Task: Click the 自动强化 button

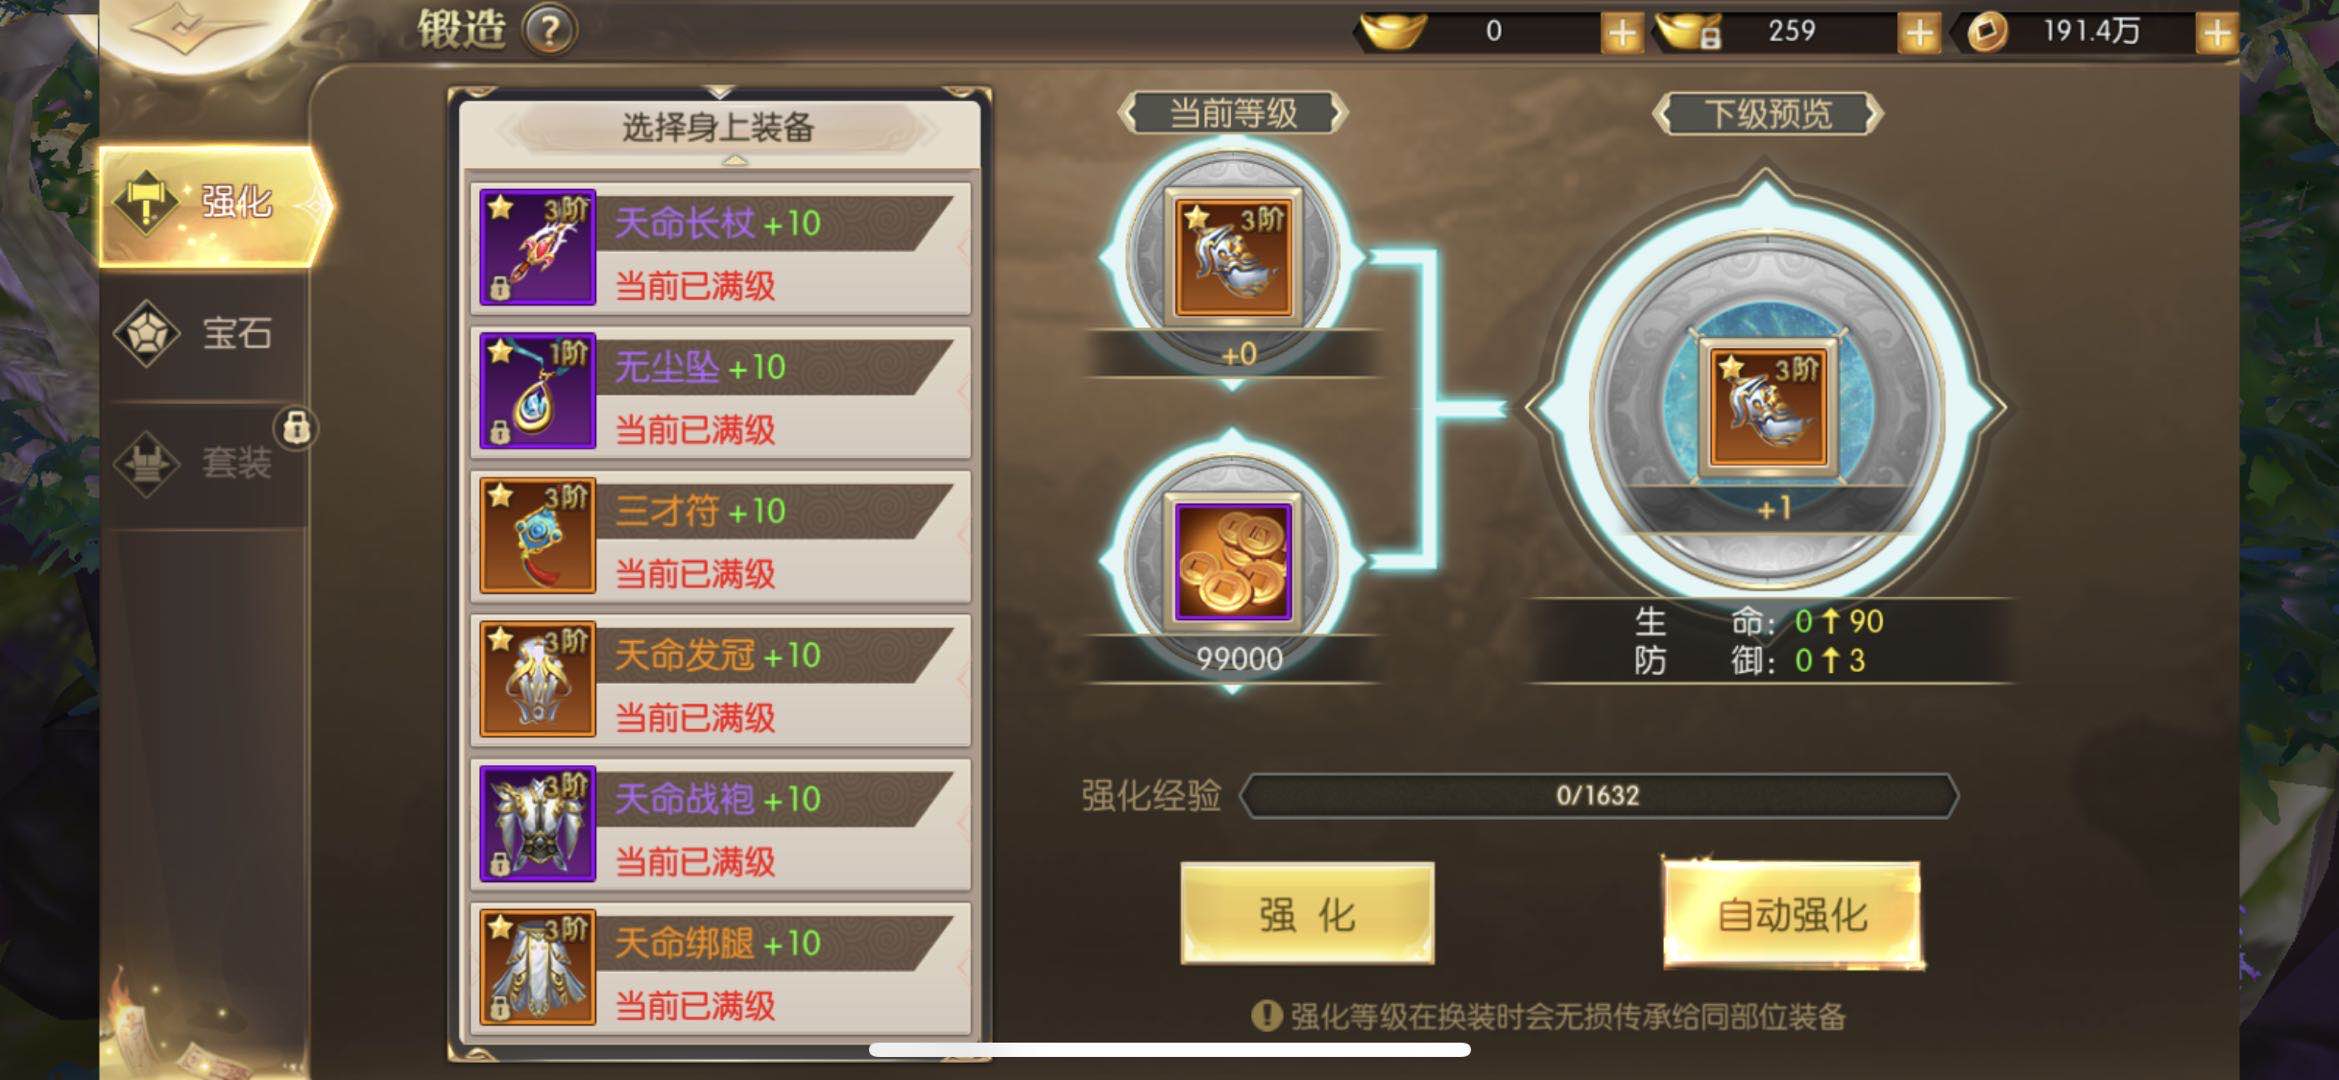Action: (1792, 914)
